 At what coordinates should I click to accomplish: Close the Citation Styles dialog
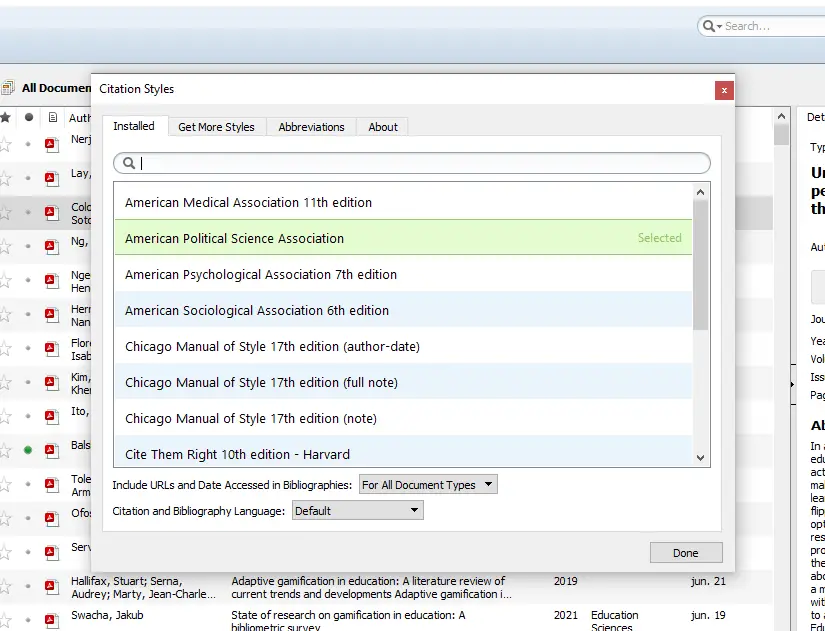[724, 91]
